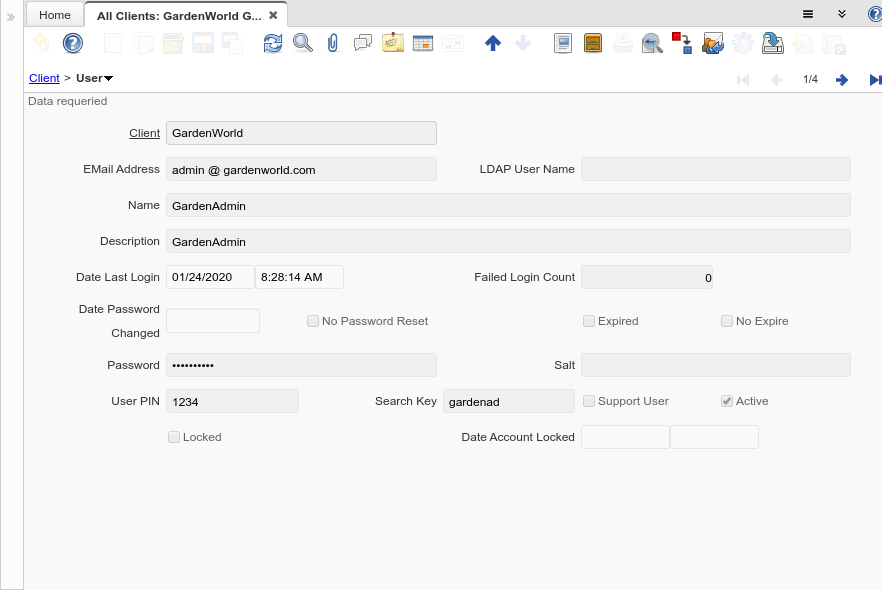Expand the left side panel chevron
Image resolution: width=882 pixels, height=590 pixels.
11,17
